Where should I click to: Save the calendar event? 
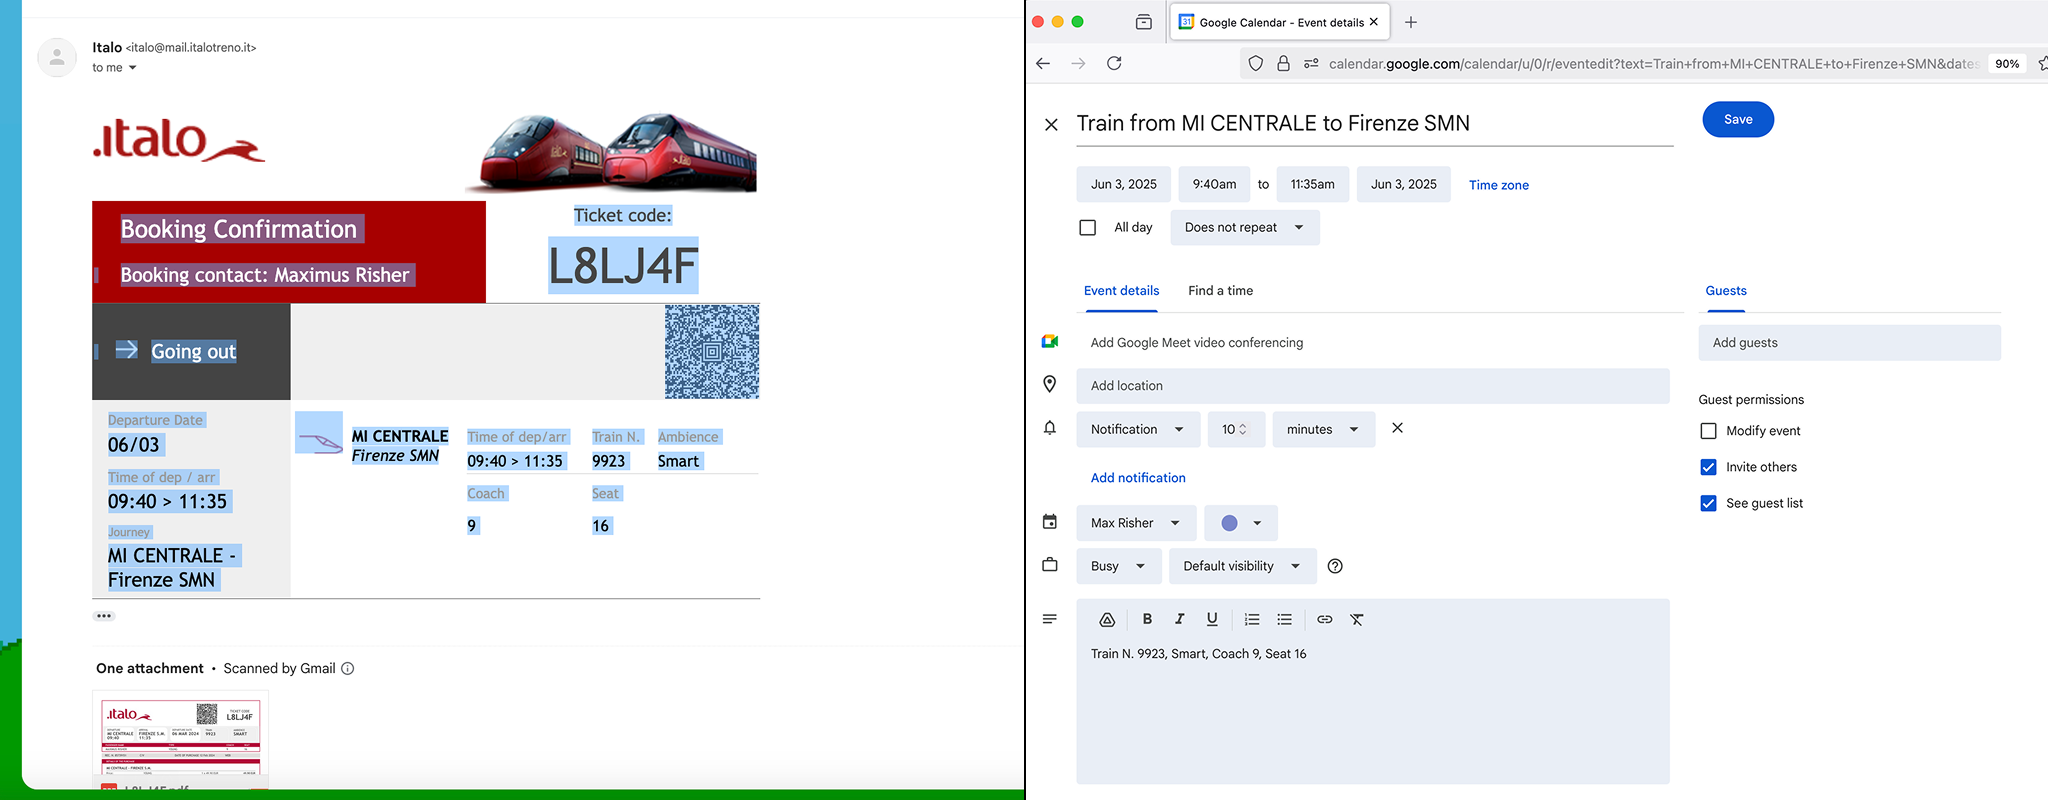click(1738, 119)
